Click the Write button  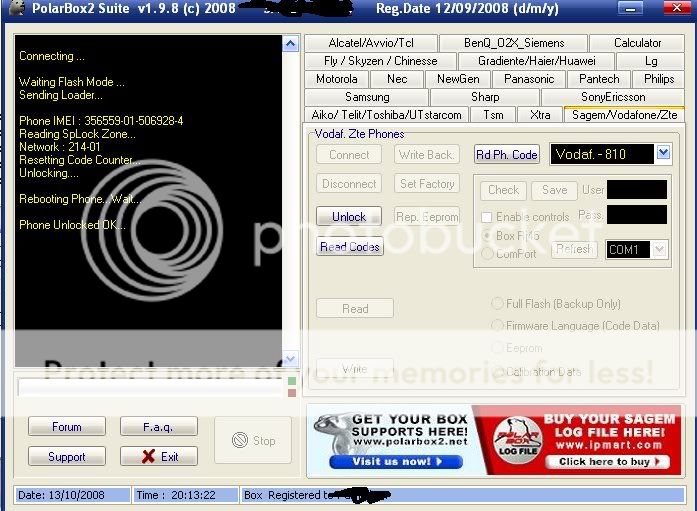click(355, 368)
